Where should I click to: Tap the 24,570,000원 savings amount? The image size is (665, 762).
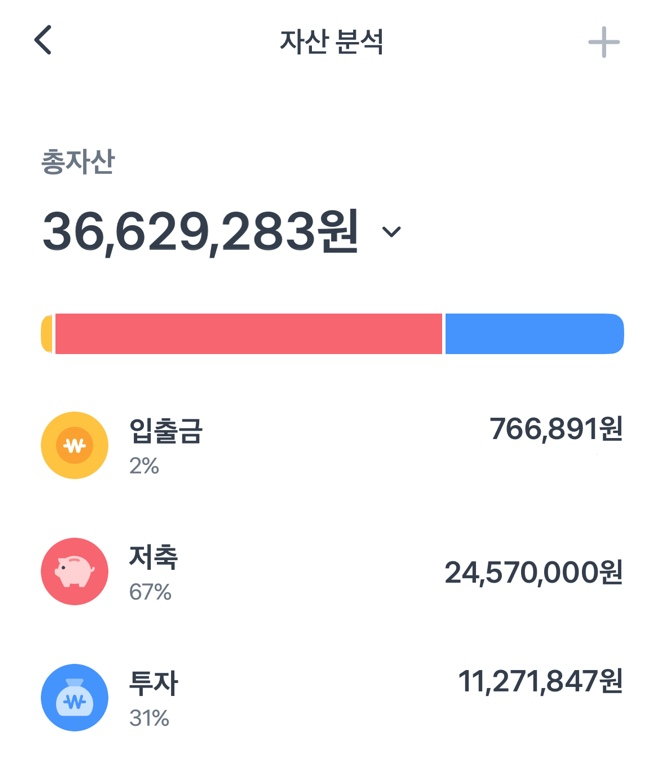(x=533, y=572)
